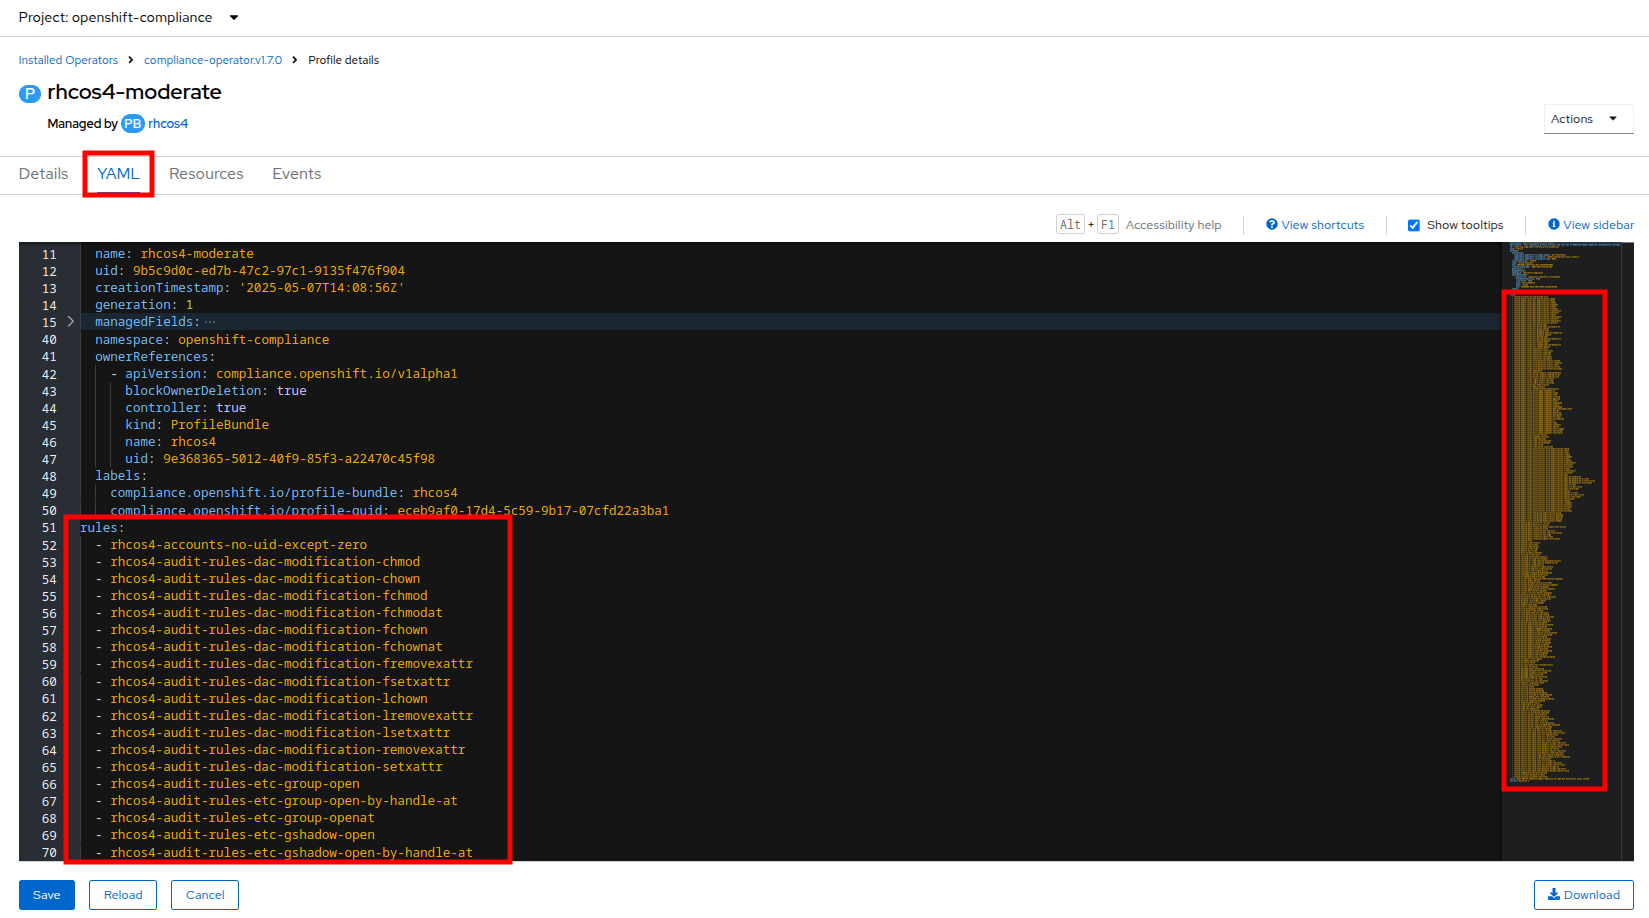Click the PB ProfileBundle badge icon
Image resolution: width=1649 pixels, height=918 pixels.
click(x=133, y=124)
